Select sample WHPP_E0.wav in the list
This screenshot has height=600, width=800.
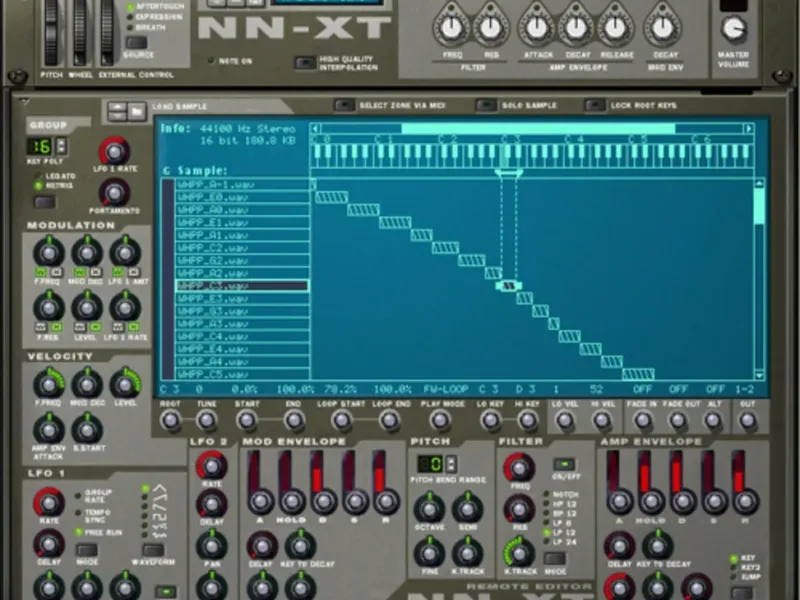pyautogui.click(x=242, y=197)
